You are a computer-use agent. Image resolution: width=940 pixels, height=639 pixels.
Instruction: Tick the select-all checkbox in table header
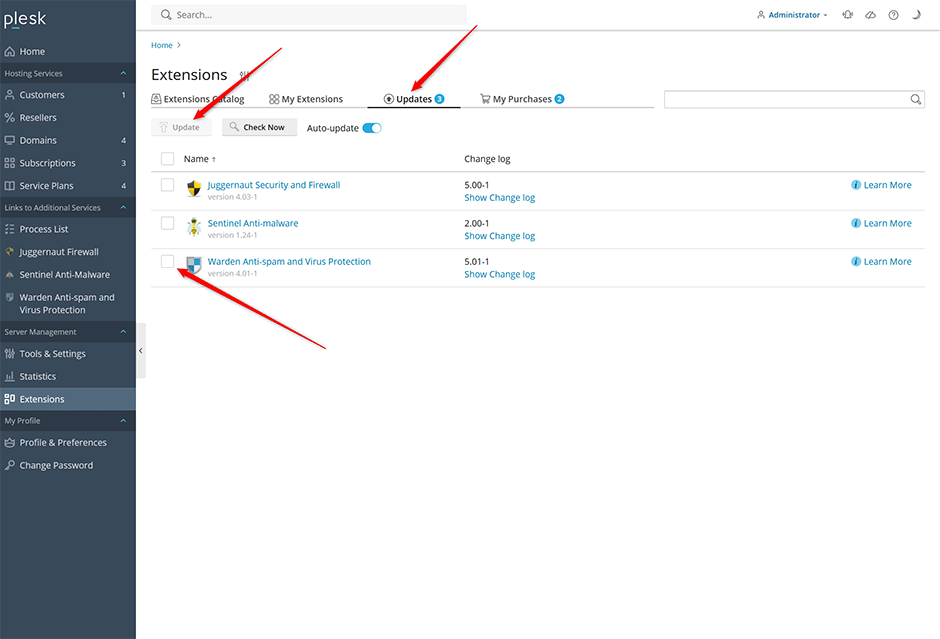pyautogui.click(x=167, y=159)
